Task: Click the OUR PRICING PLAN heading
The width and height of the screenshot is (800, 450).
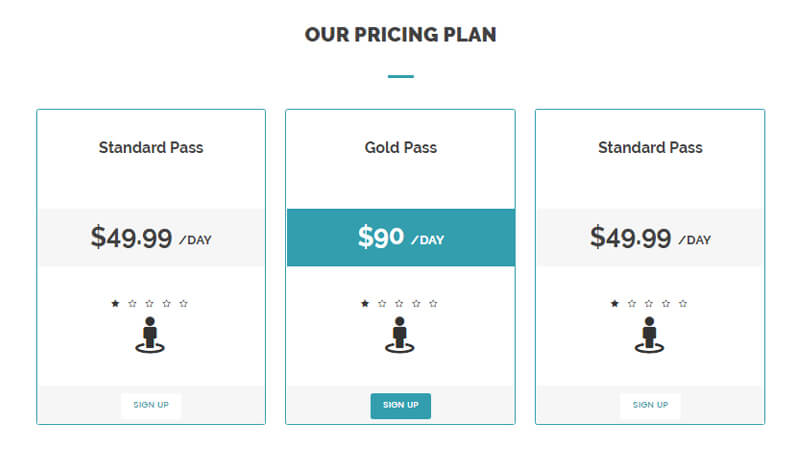Action: click(401, 35)
